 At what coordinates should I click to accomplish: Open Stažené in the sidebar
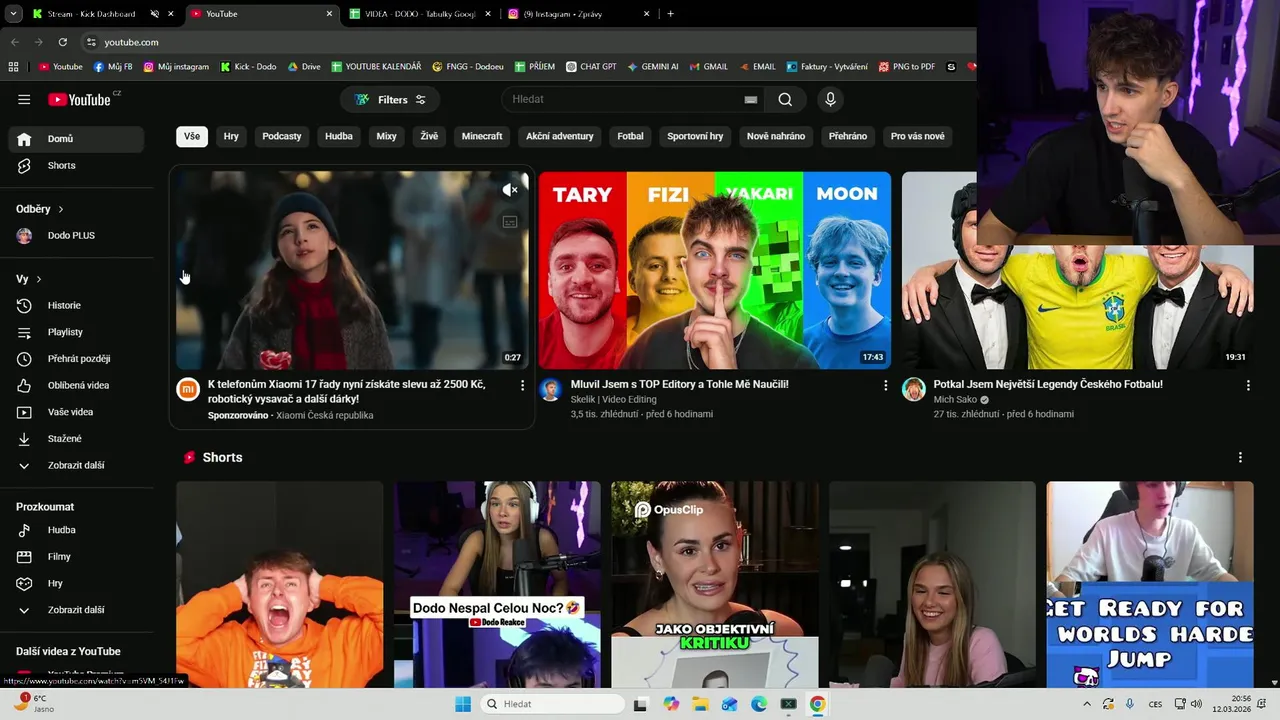coord(76,439)
